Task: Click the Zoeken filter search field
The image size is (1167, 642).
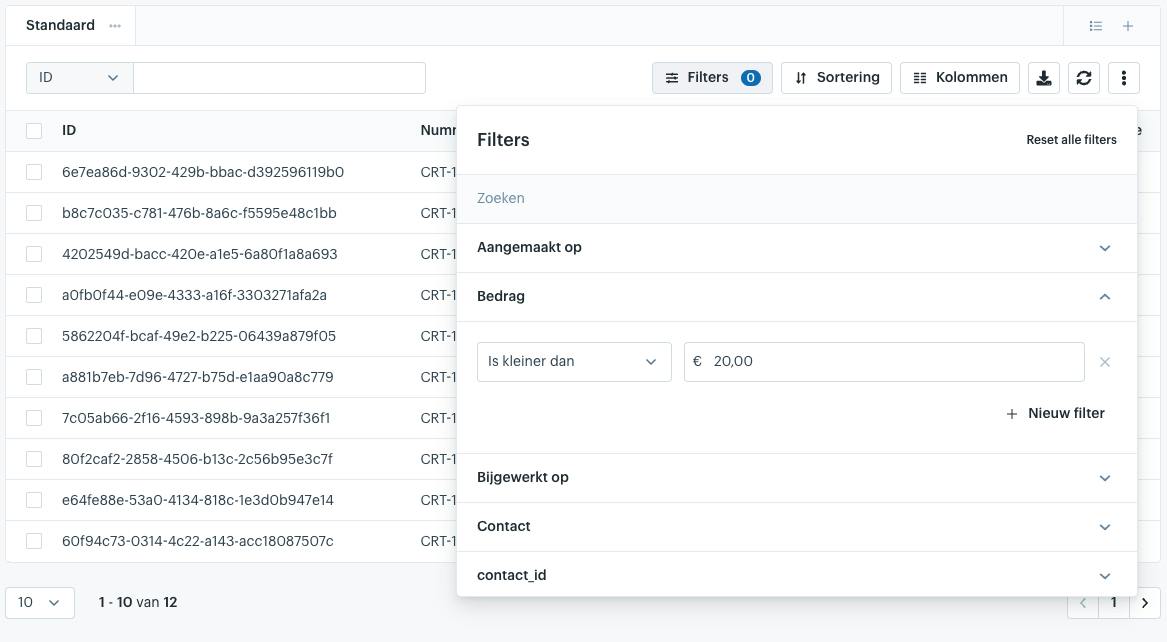Action: [796, 199]
